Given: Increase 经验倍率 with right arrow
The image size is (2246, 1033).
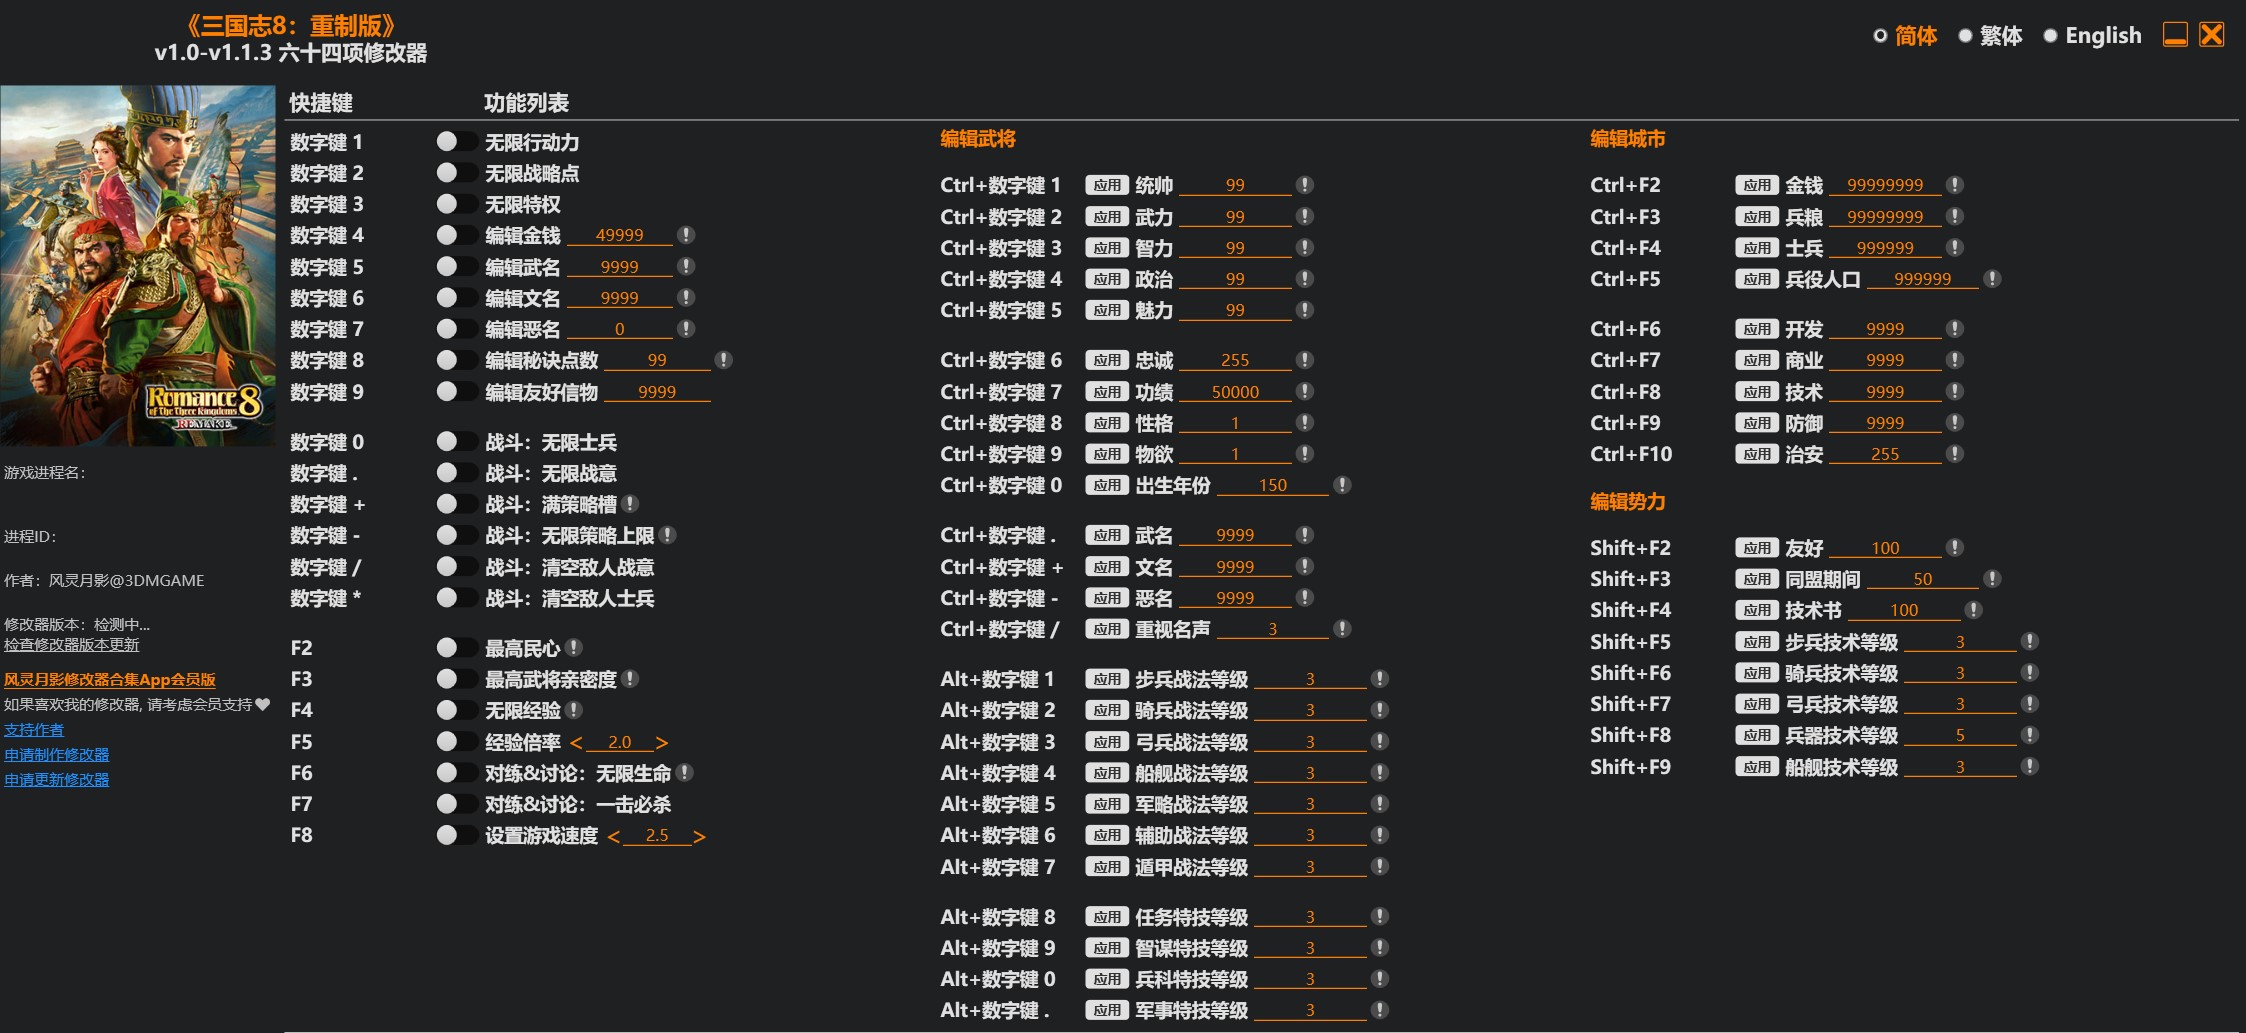Looking at the screenshot, I should click(x=662, y=742).
